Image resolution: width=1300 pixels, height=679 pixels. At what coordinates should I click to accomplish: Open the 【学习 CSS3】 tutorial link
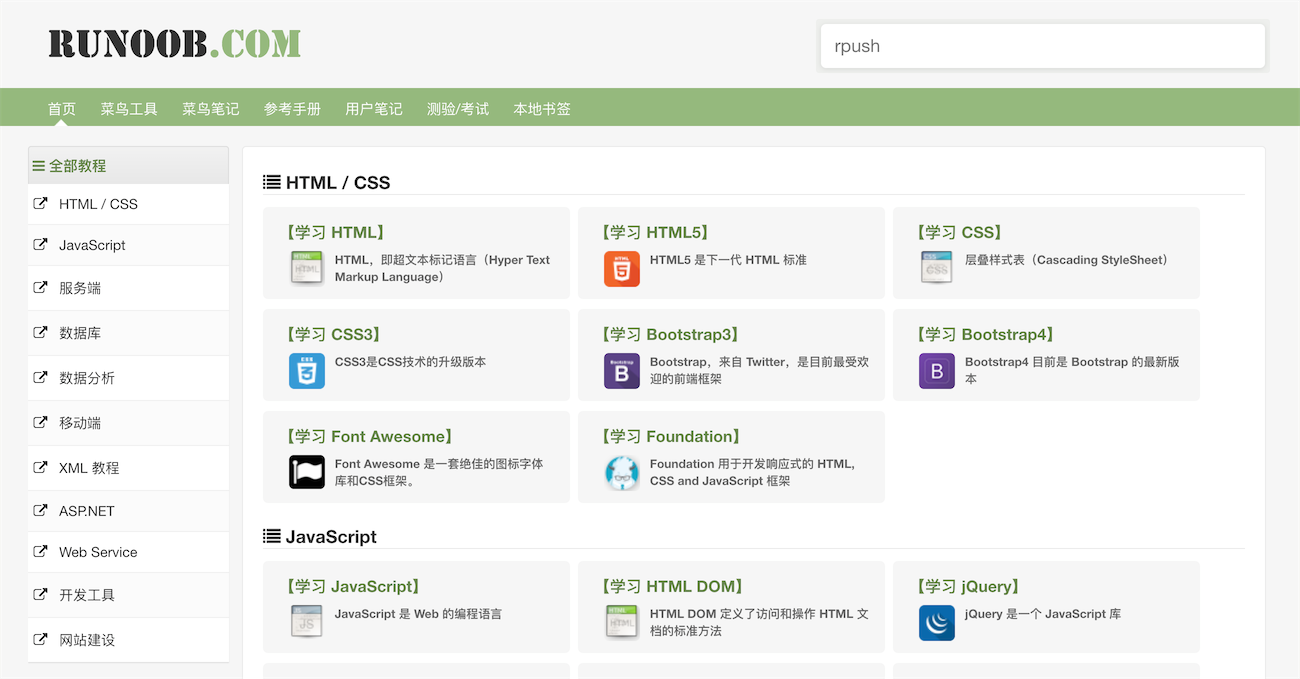point(333,334)
